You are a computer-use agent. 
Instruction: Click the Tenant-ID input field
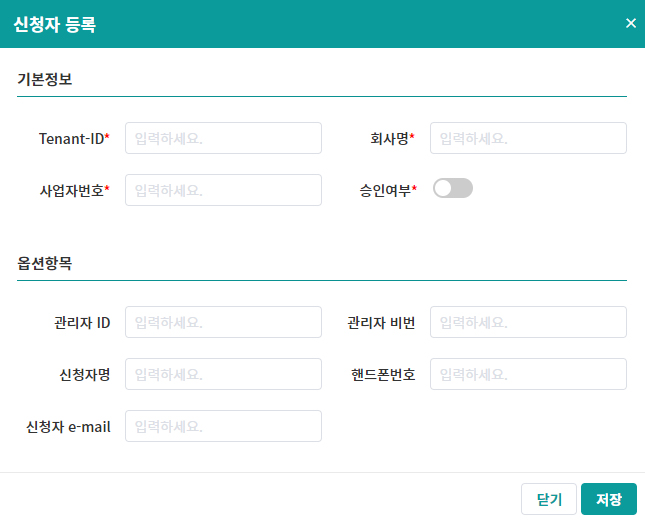223,138
